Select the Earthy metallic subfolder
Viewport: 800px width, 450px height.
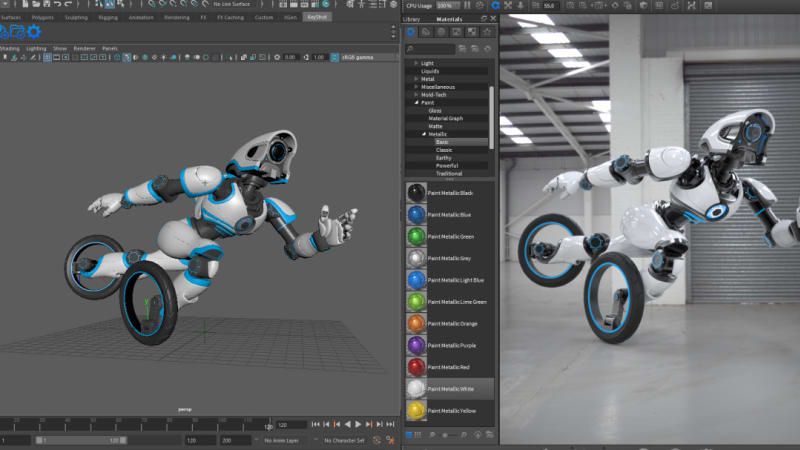point(443,158)
